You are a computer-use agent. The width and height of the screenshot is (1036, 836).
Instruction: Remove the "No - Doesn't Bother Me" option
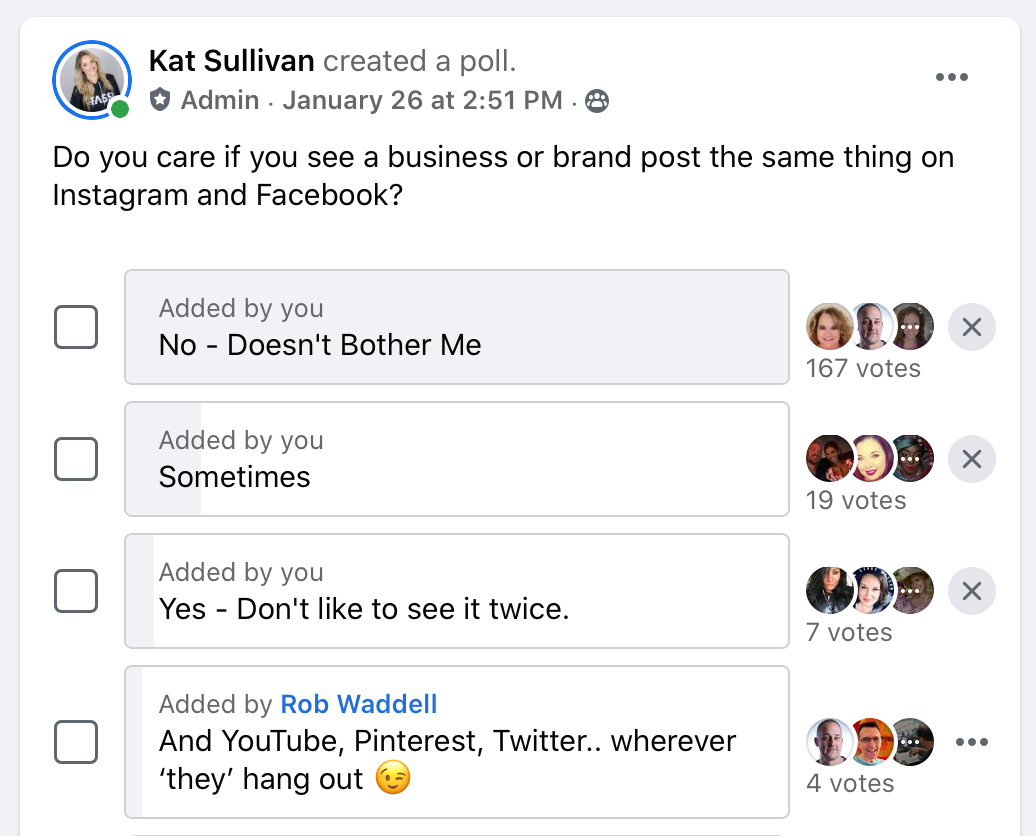971,327
